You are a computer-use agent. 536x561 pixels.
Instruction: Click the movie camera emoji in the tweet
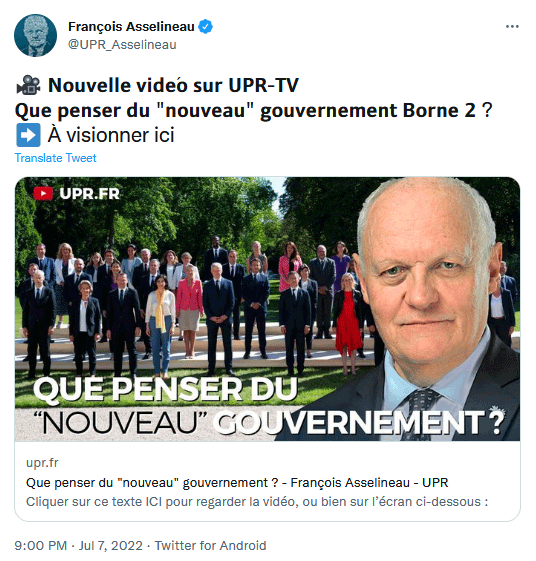(x=28, y=85)
